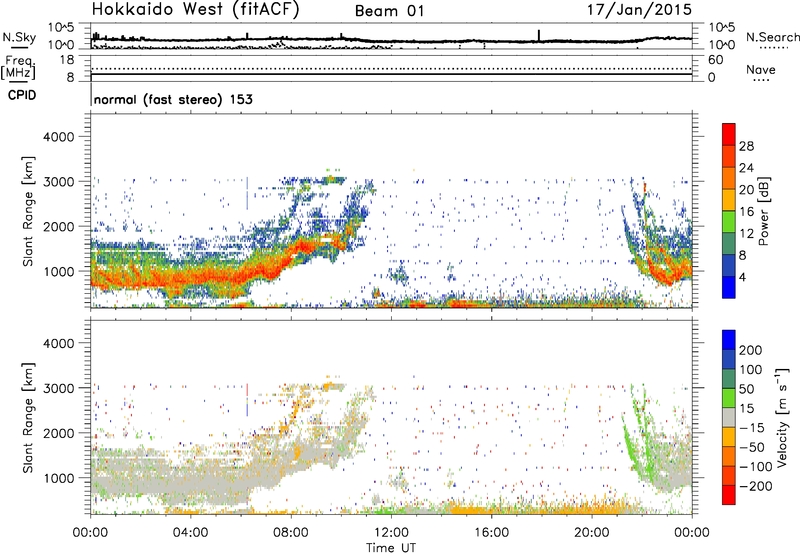Click the red bottom of the velocity colorbar
Screen dimensions: 800x554
click(729, 495)
